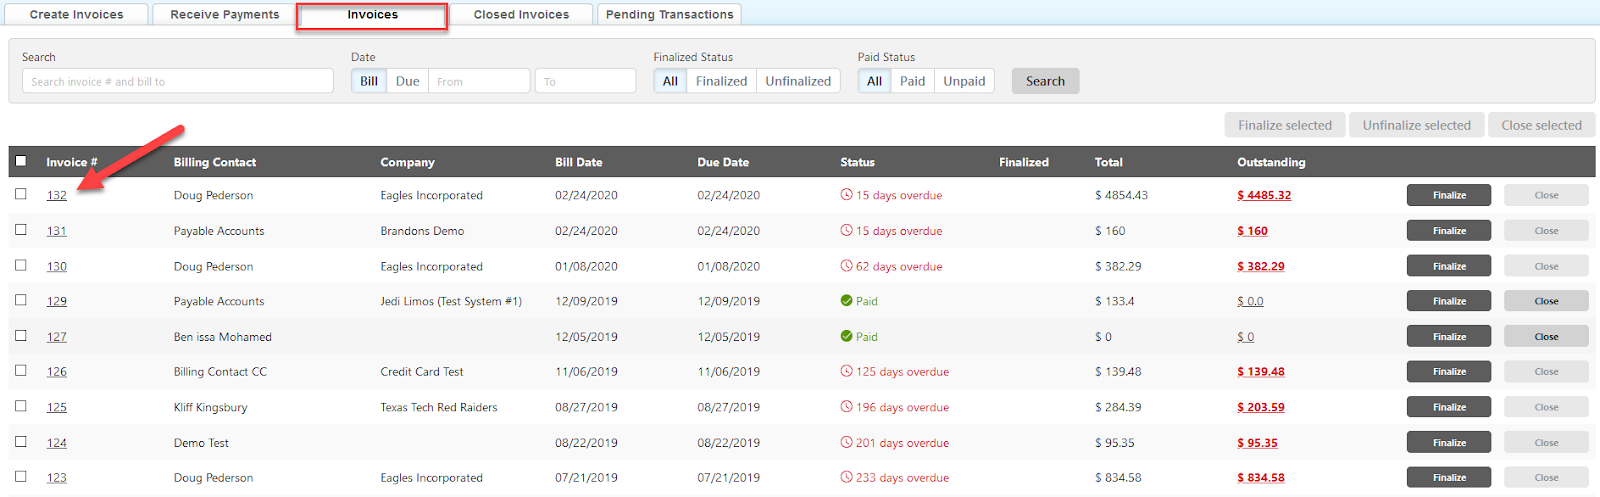Finalize invoice 125 with its row button

tap(1448, 407)
